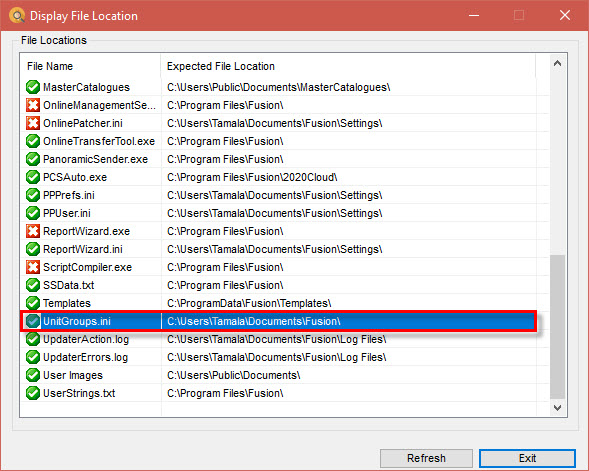
Task: Click red X icon beside OnlineManagementSe...
Action: pyautogui.click(x=33, y=105)
